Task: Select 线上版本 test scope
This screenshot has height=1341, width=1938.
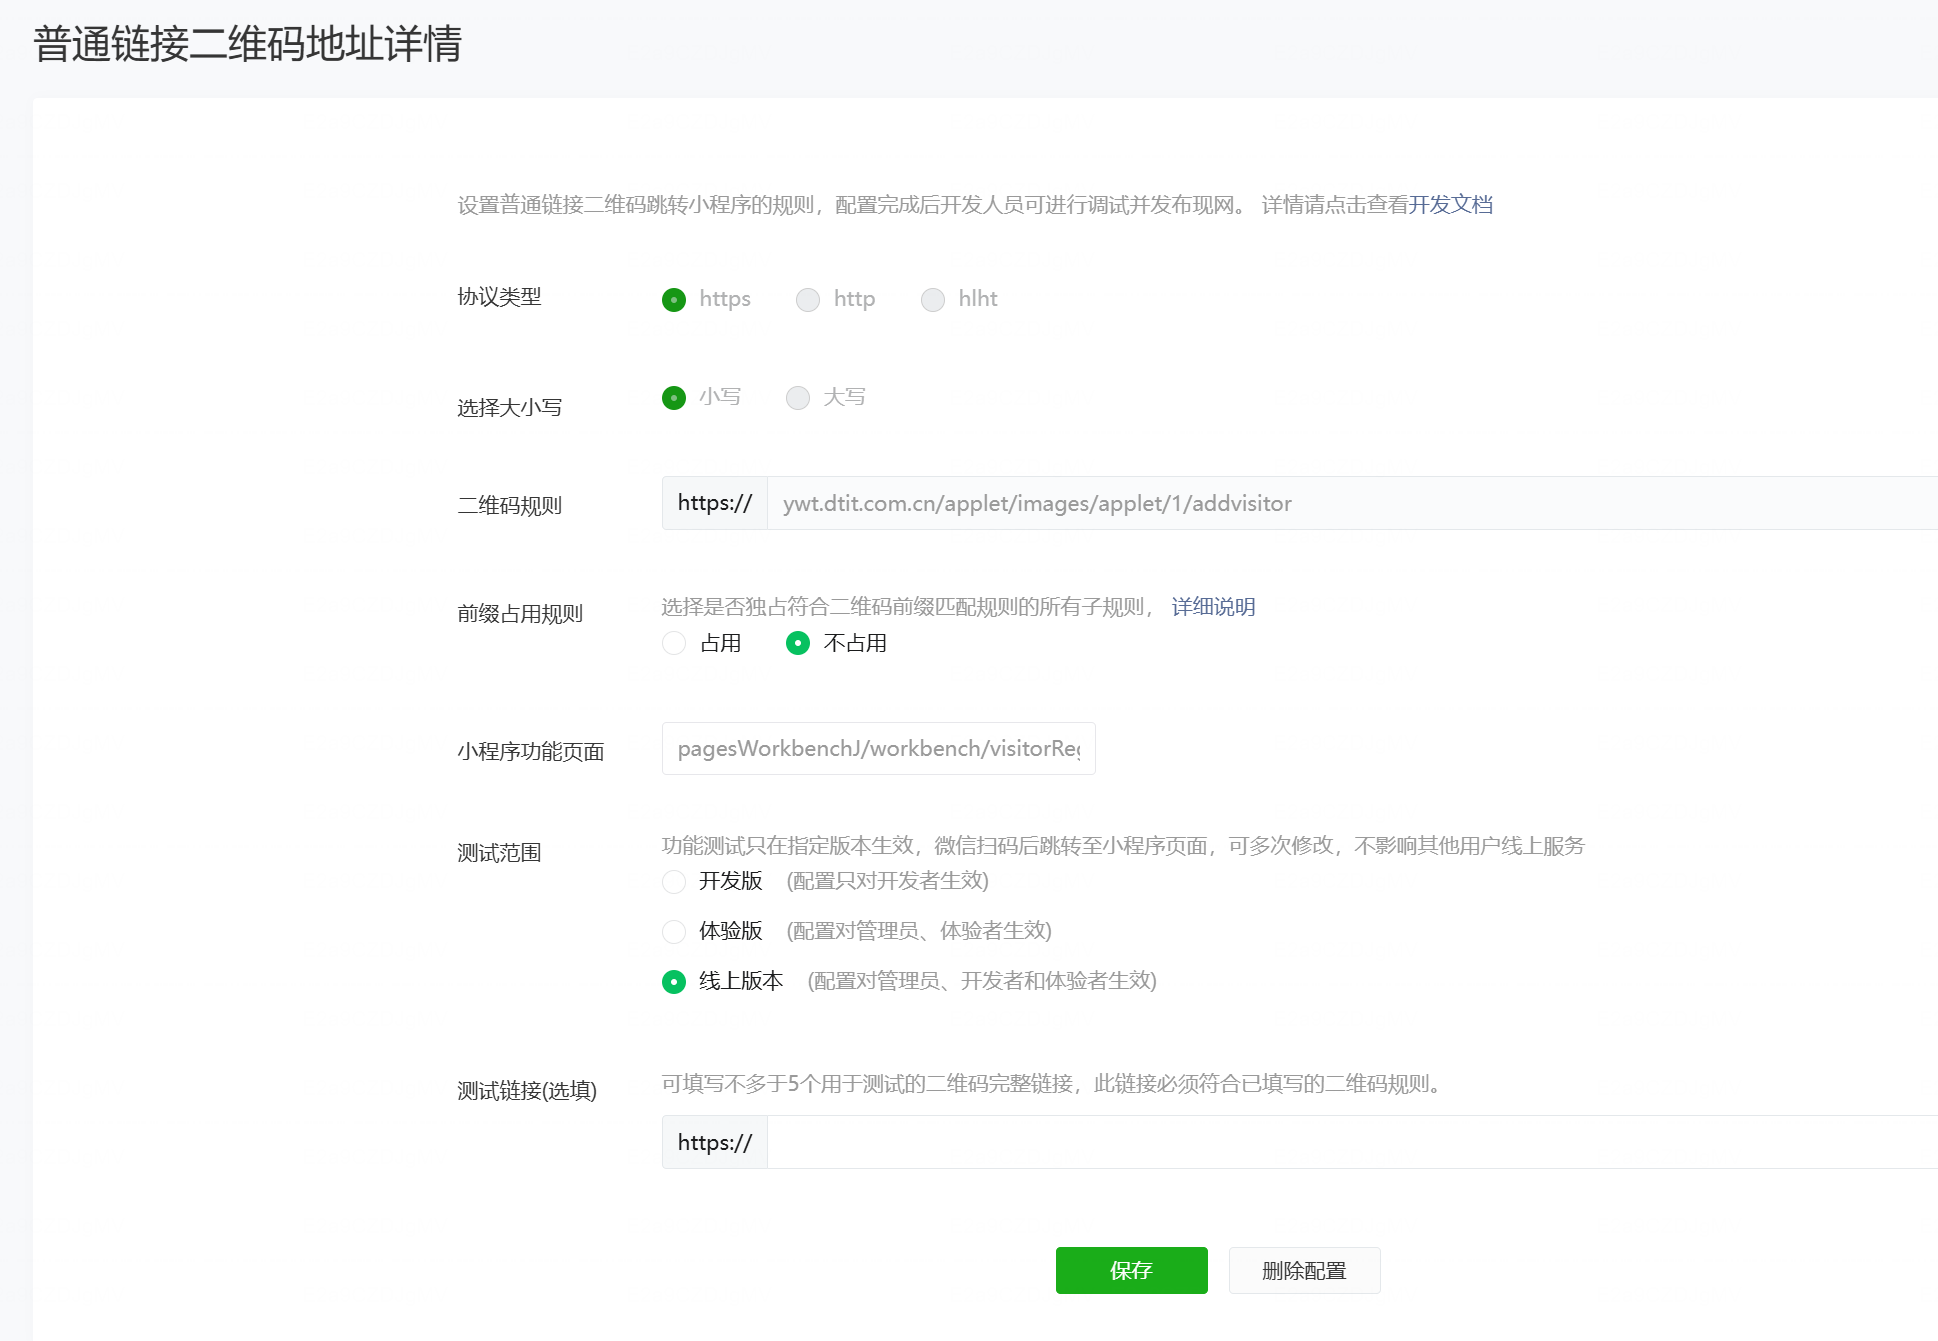Action: [x=674, y=981]
